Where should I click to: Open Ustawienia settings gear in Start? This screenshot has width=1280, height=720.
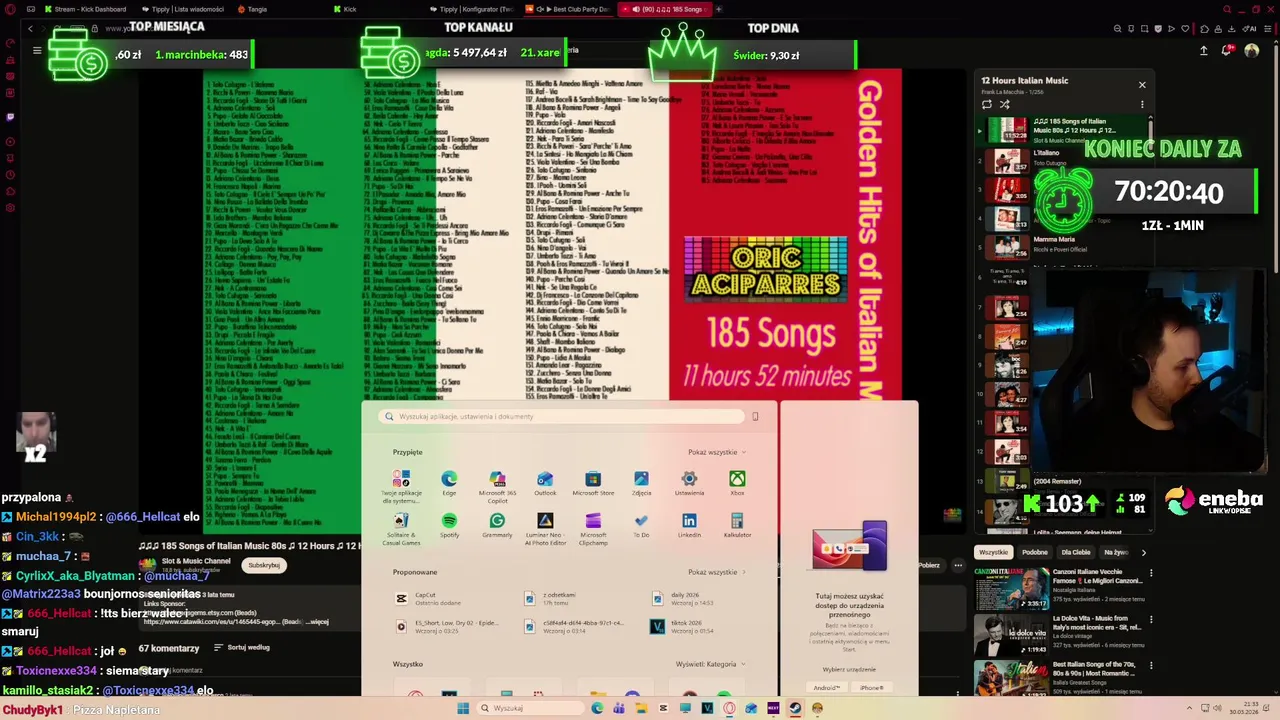tap(689, 483)
